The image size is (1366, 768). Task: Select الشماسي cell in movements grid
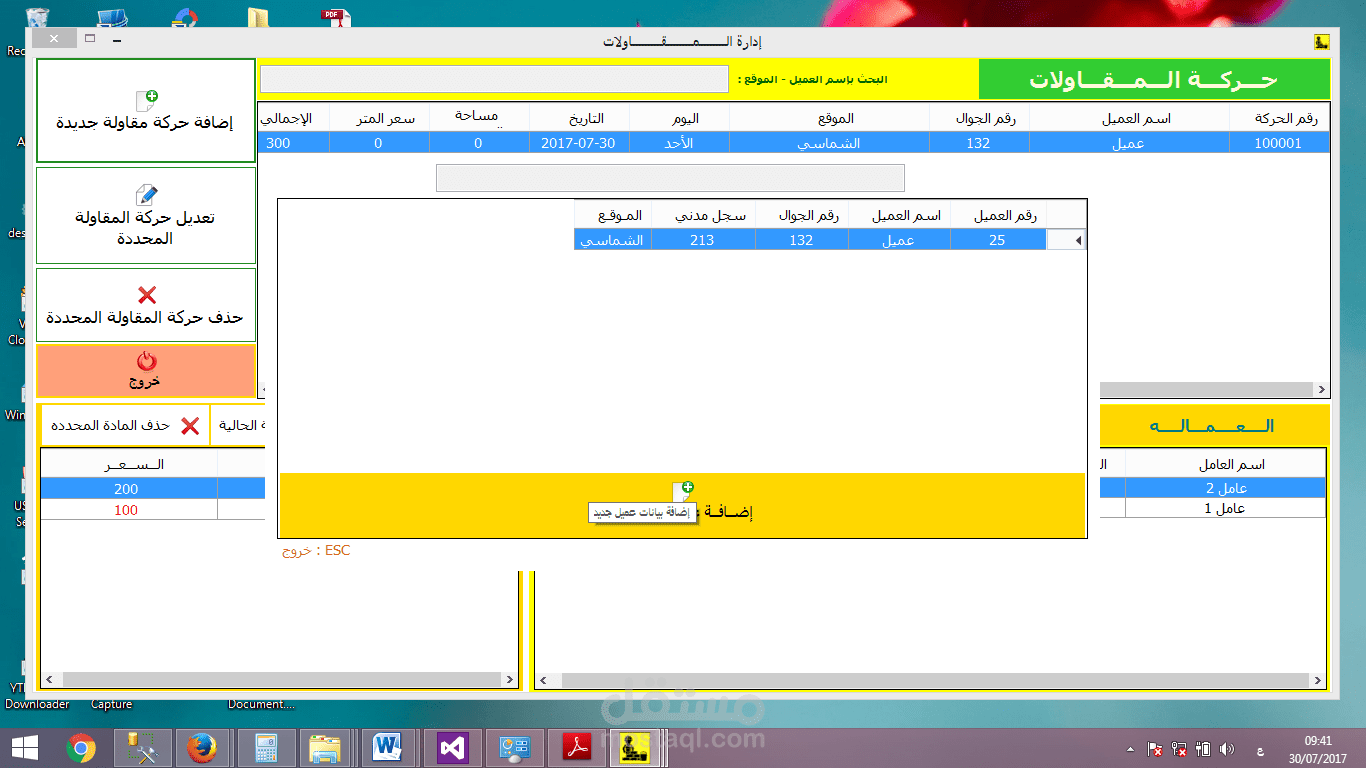pyautogui.click(x=830, y=143)
